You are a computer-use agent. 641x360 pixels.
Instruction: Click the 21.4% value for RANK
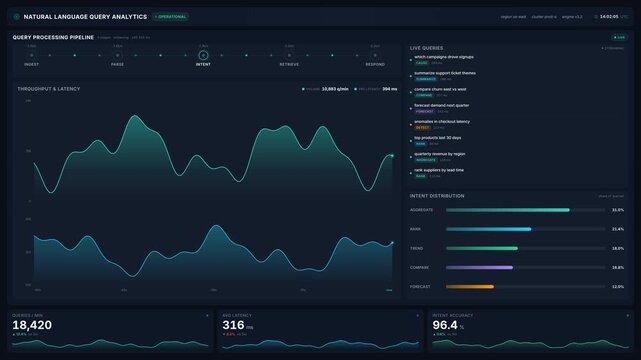[x=618, y=229]
